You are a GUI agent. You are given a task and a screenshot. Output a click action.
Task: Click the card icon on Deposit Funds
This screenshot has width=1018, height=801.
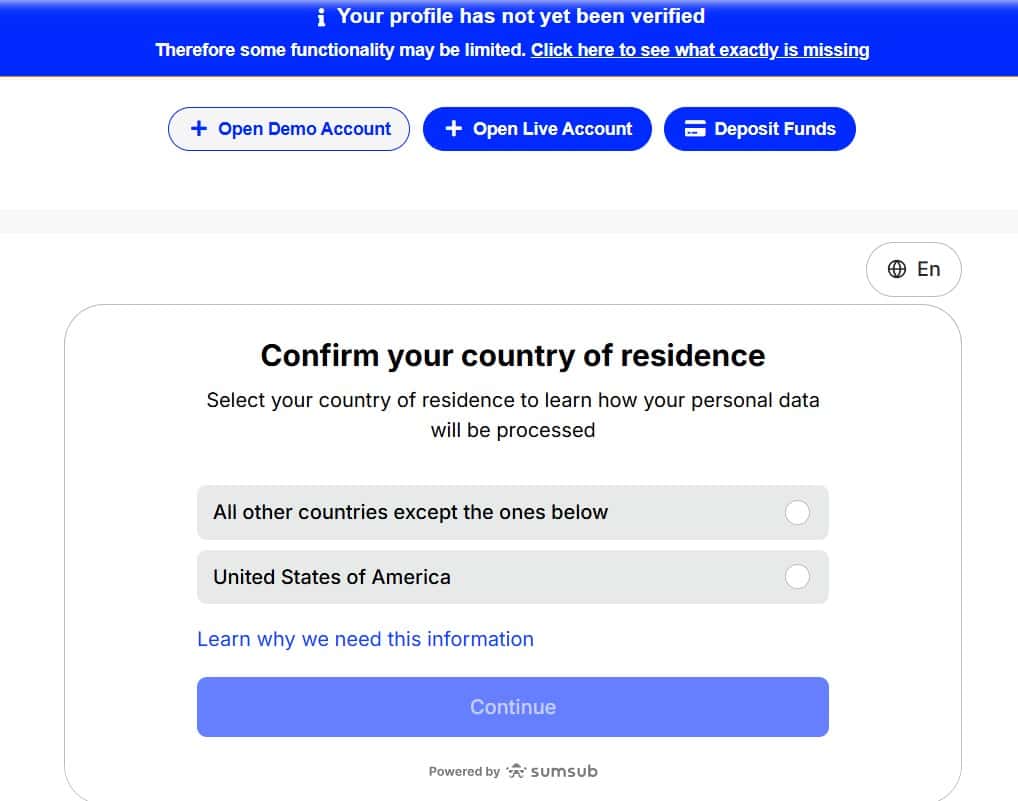pos(695,129)
